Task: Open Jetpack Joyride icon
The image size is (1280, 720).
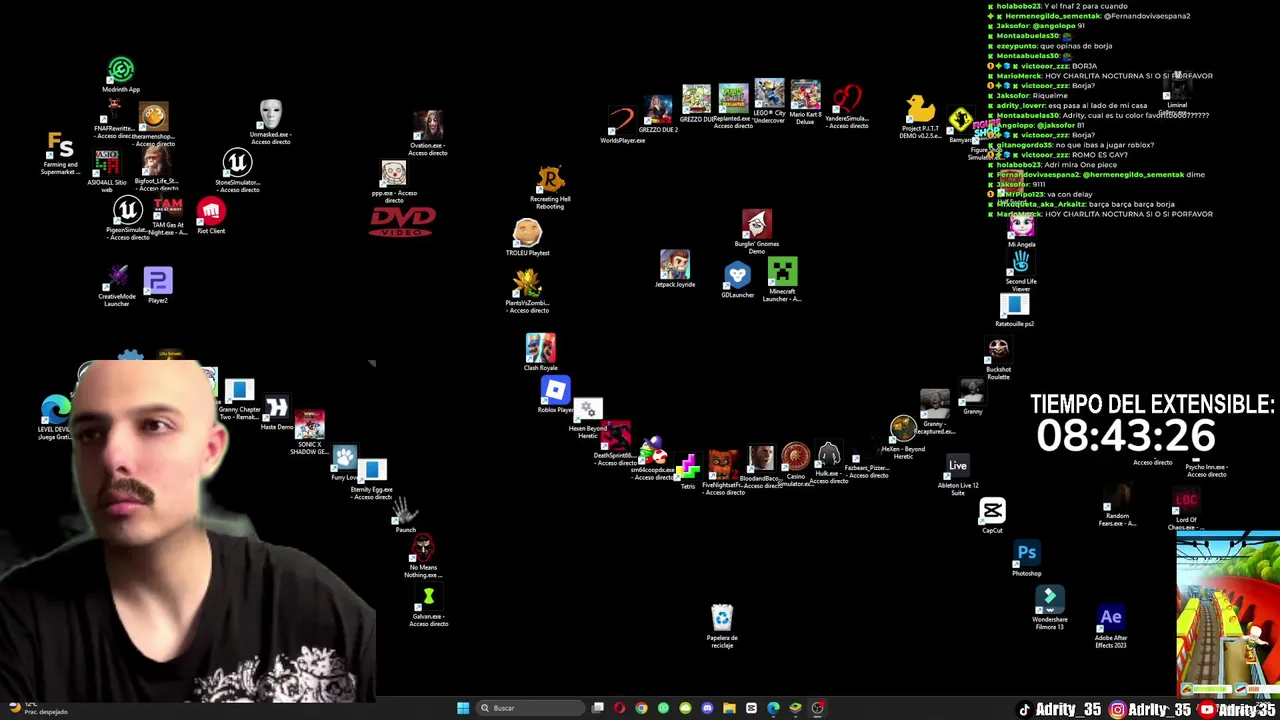Action: [675, 265]
